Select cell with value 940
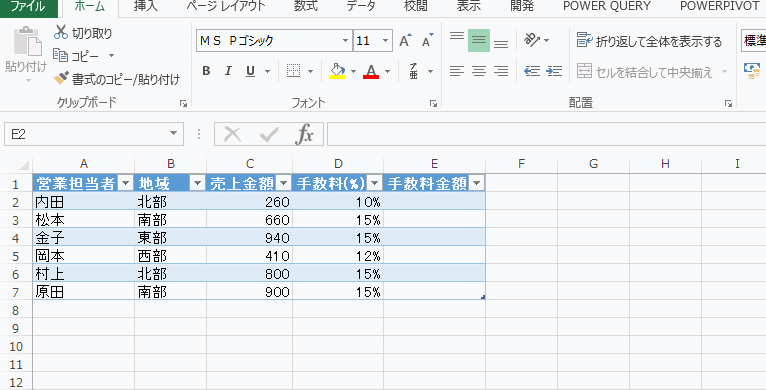The image size is (766, 390). pos(249,238)
